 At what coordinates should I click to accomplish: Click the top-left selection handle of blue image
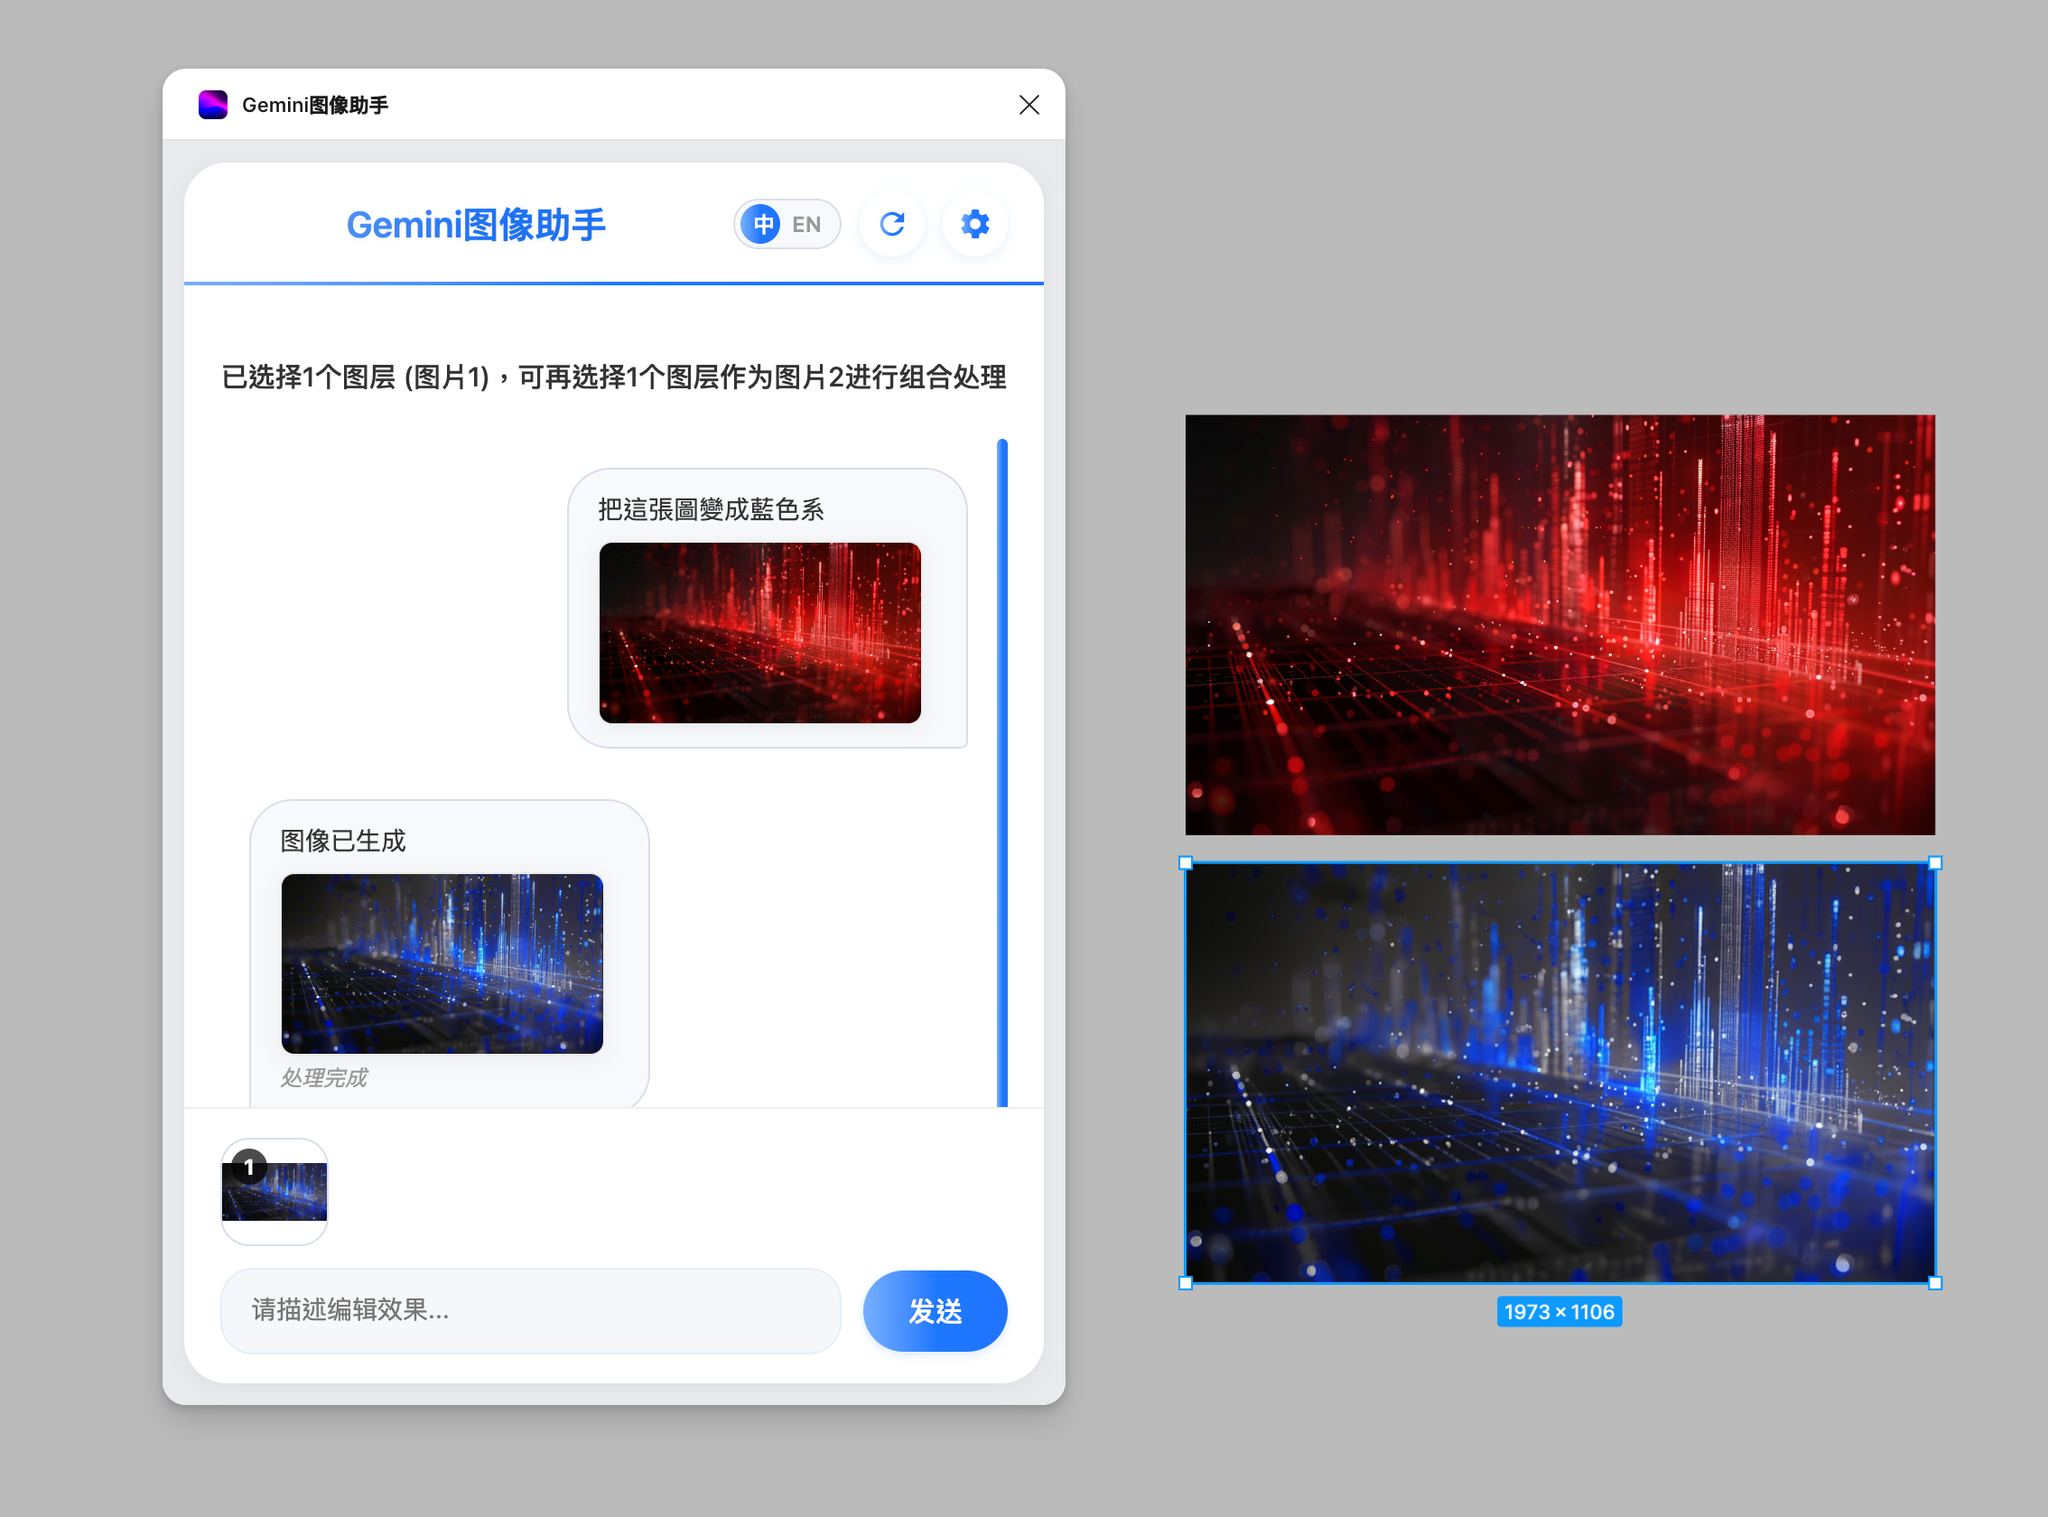click(1186, 863)
